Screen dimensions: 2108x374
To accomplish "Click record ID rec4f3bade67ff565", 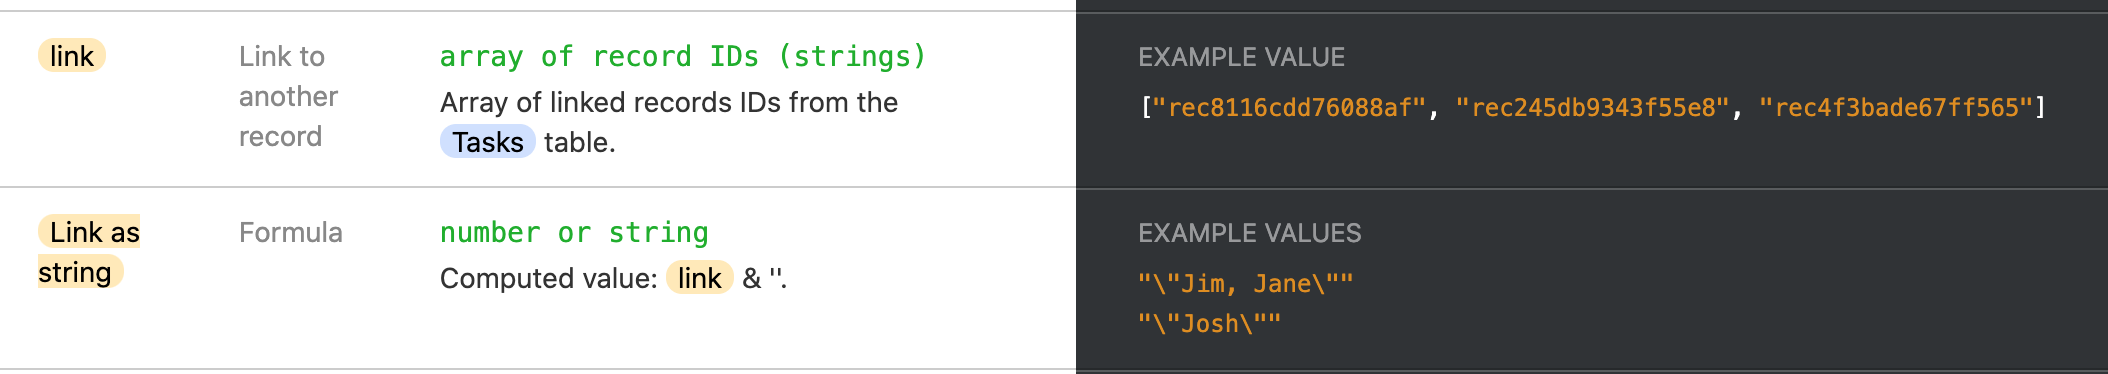I will tap(1896, 107).
